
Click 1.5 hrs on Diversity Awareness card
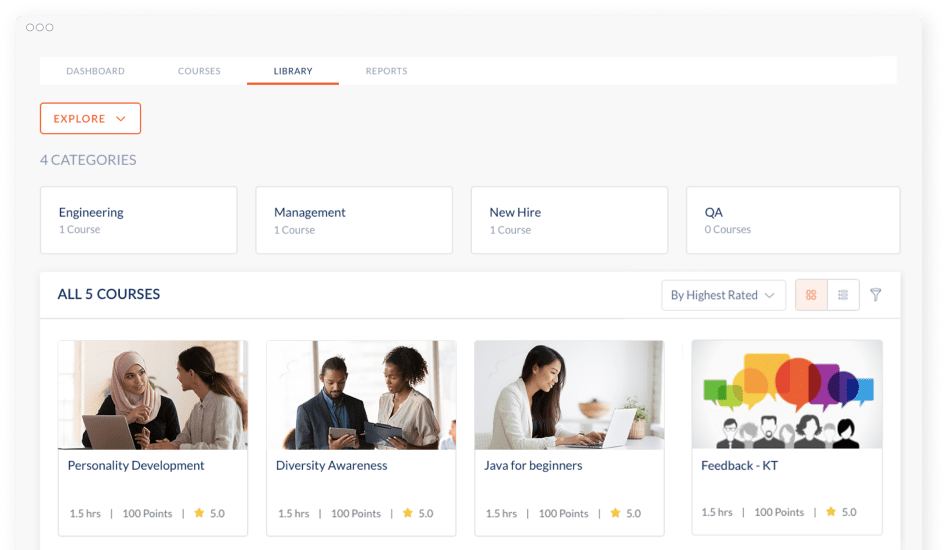click(293, 513)
